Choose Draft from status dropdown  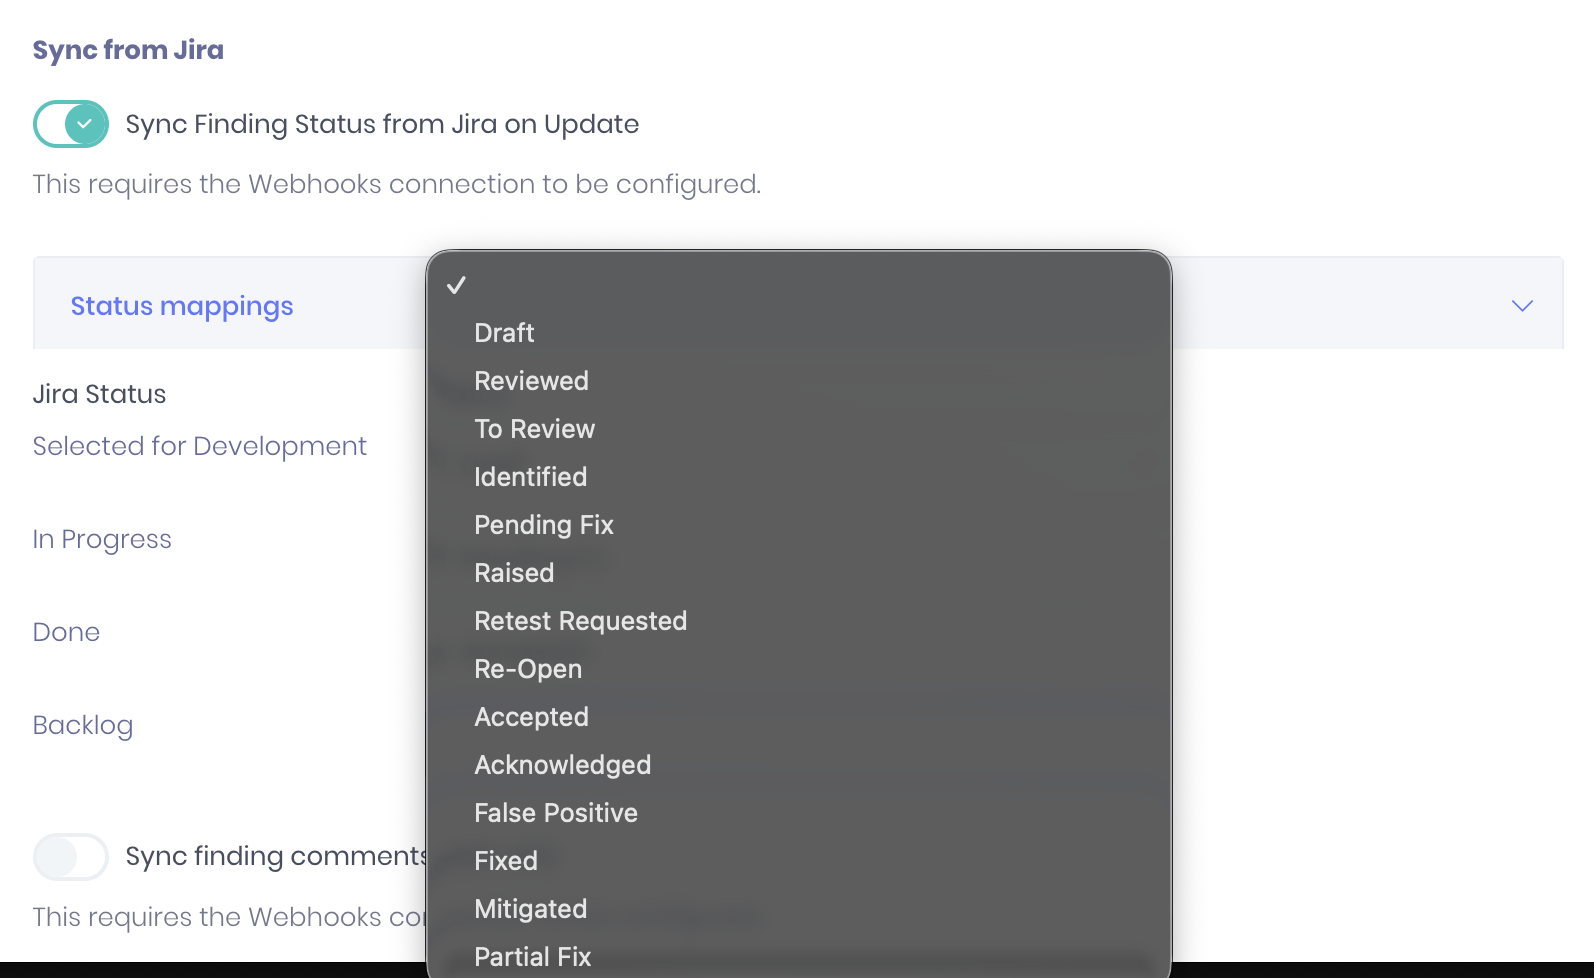(798, 333)
